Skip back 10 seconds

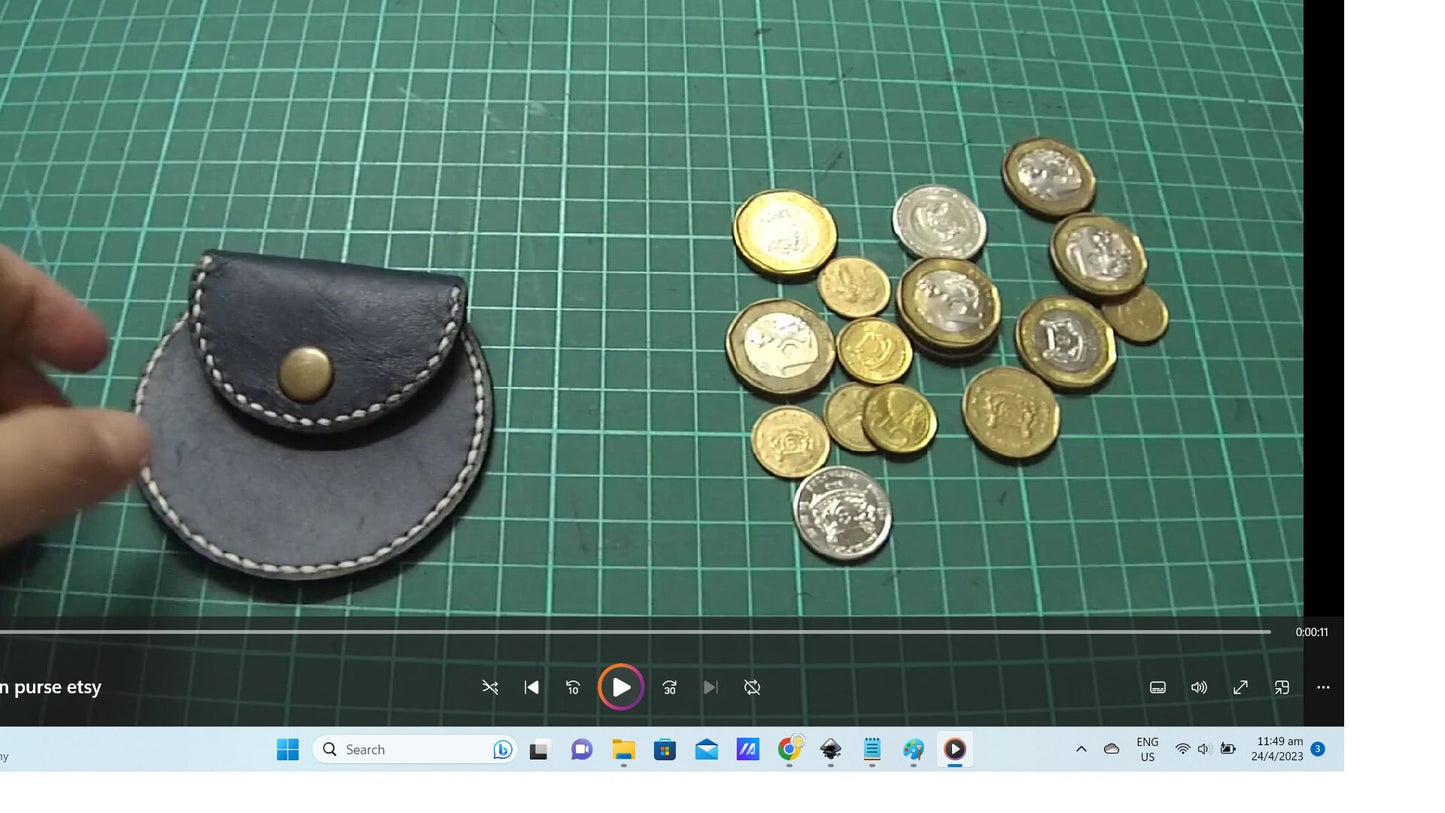click(573, 687)
